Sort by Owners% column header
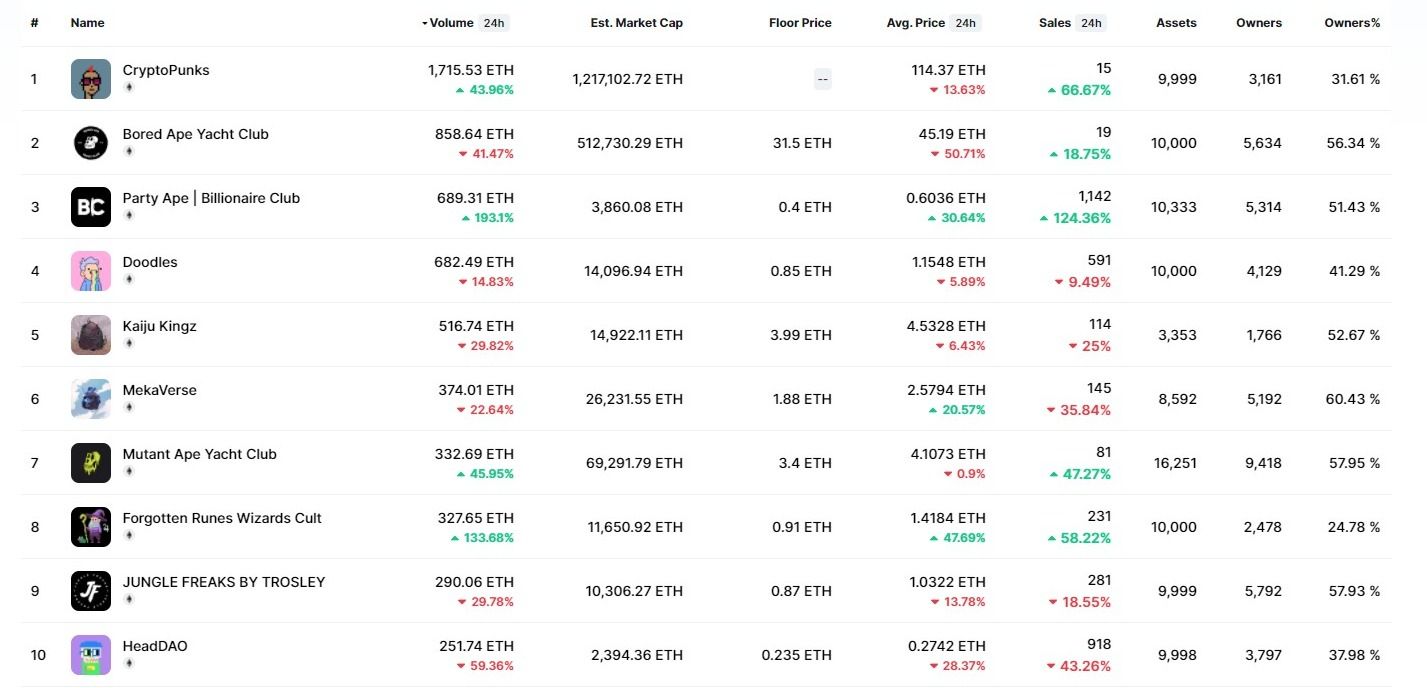 pos(1352,23)
